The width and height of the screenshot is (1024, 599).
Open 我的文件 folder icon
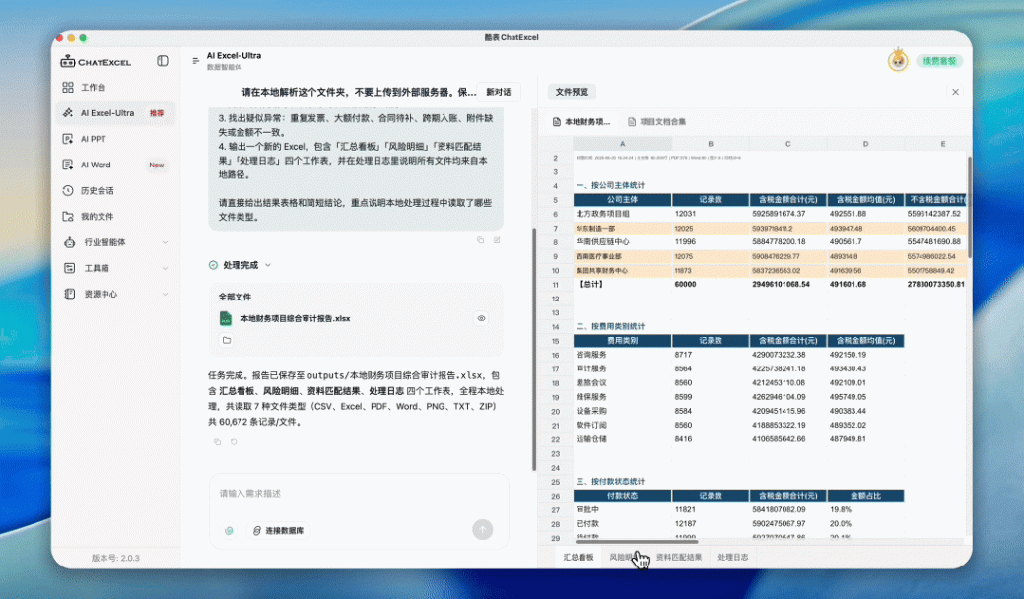(x=68, y=216)
